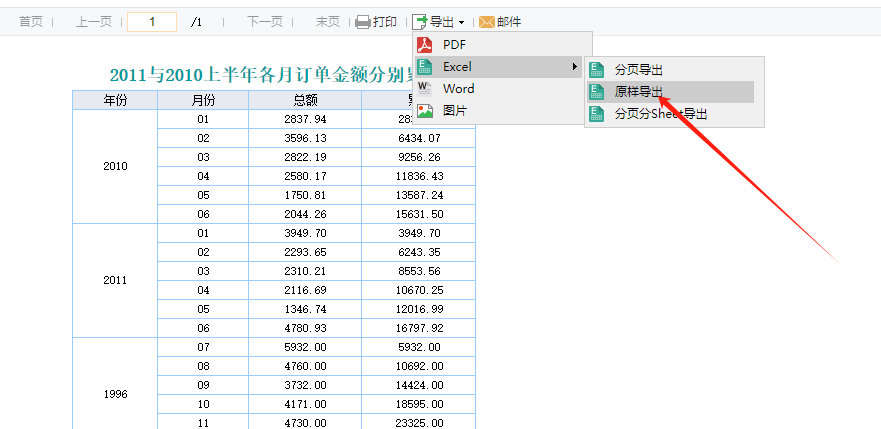881x429 pixels.
Task: Click total value 1750.81
Action: coord(305,195)
